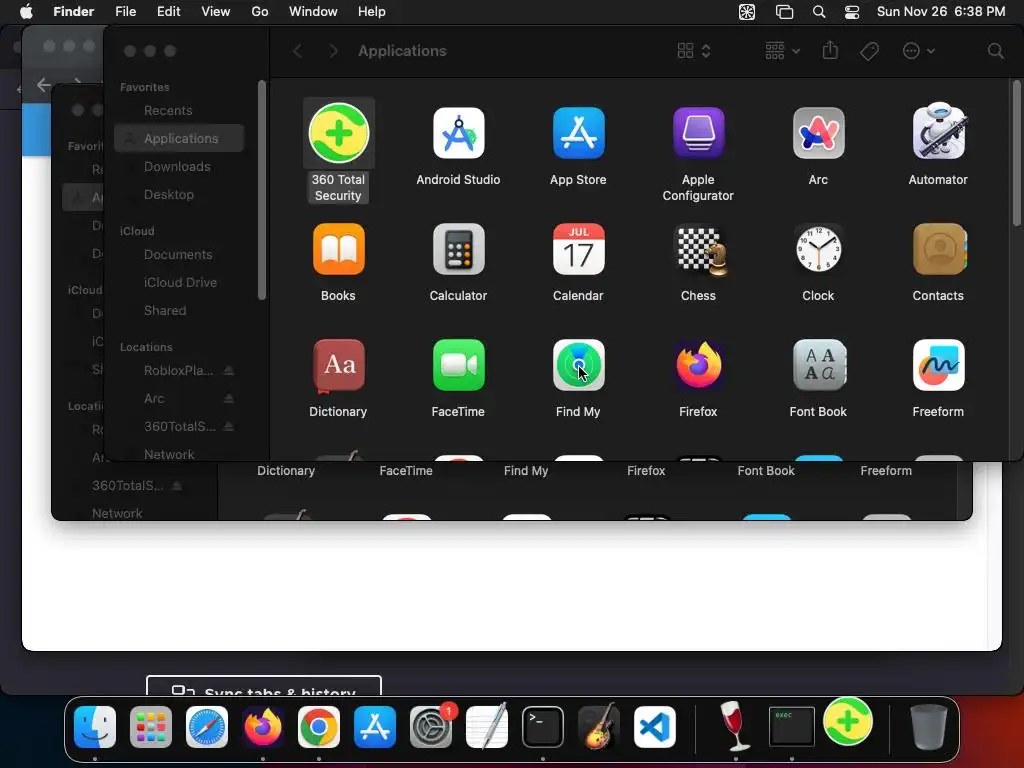The height and width of the screenshot is (768, 1024).
Task: Select the Contacts app icon
Action: tap(938, 249)
